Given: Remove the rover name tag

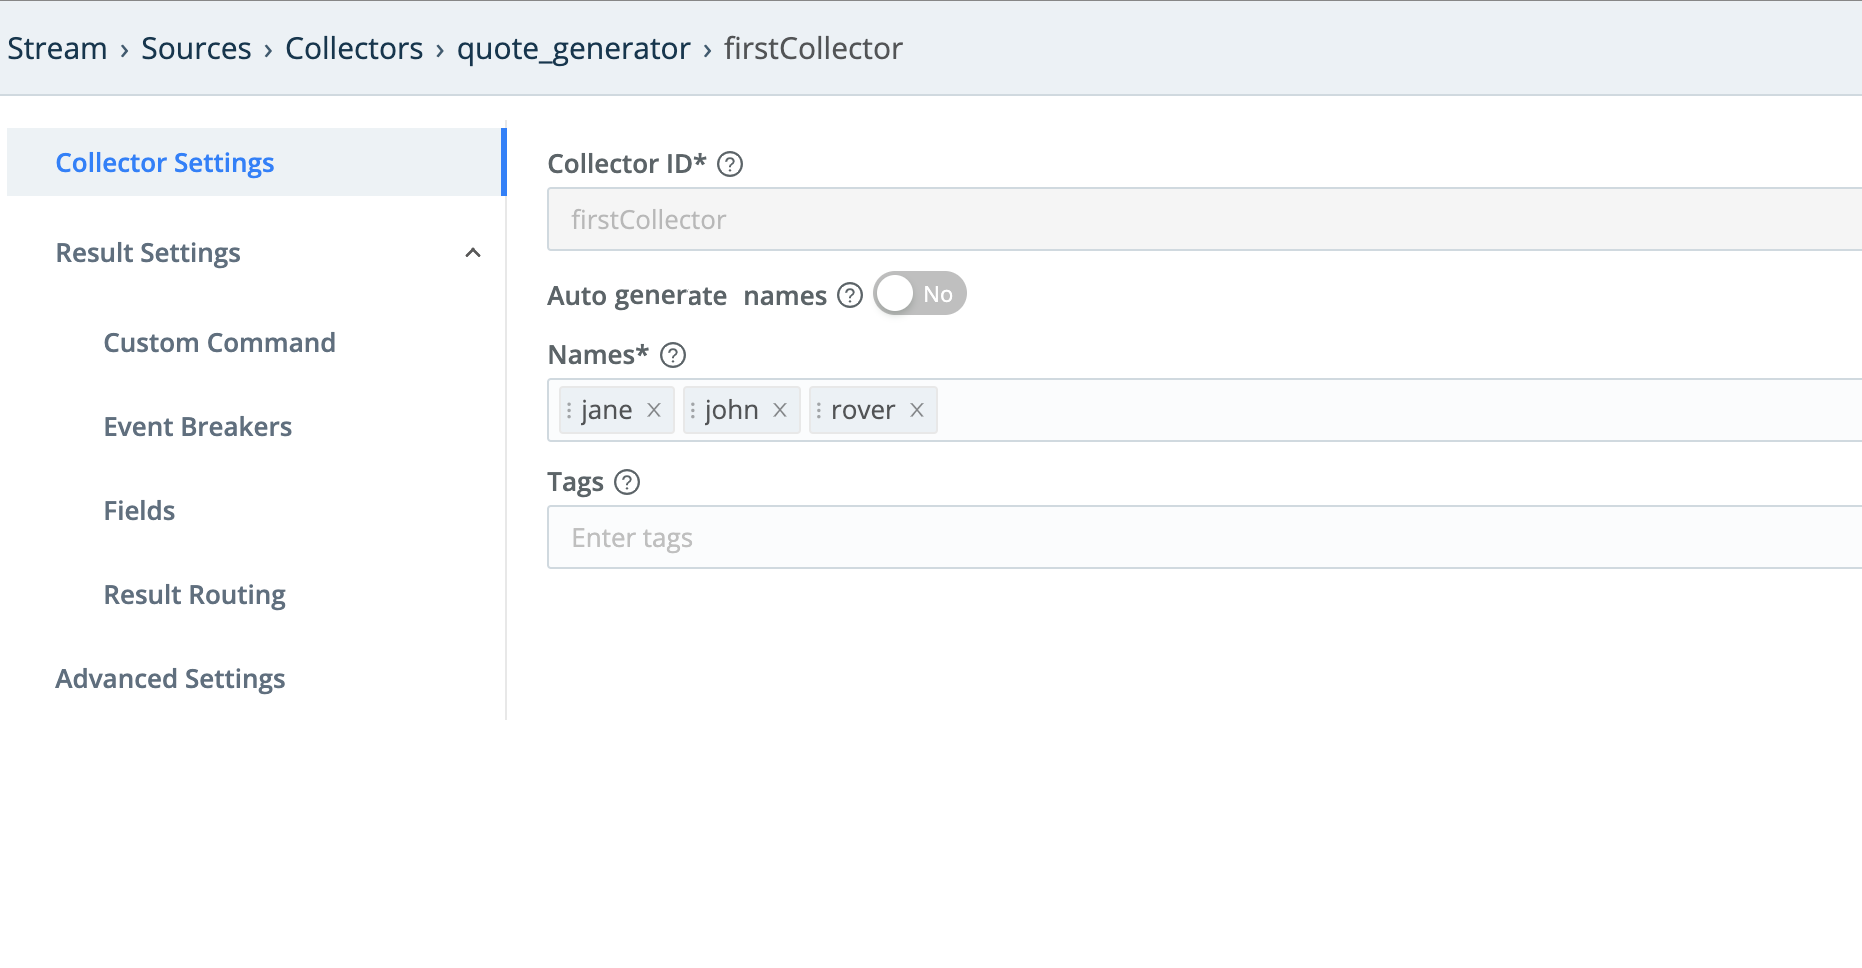Looking at the screenshot, I should coord(916,410).
